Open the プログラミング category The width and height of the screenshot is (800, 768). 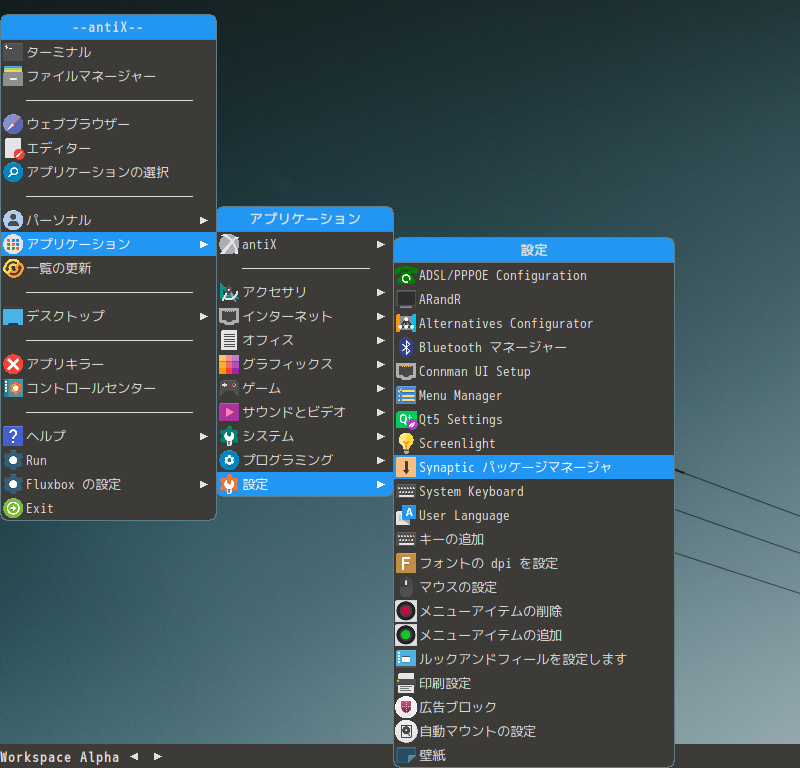click(x=305, y=460)
